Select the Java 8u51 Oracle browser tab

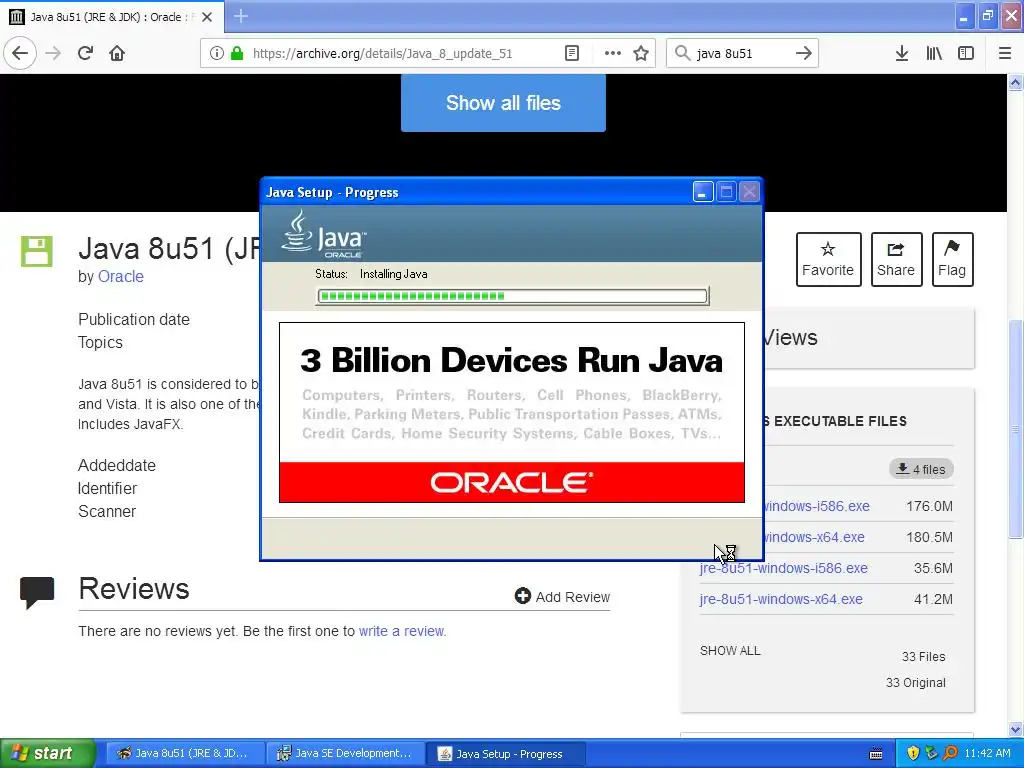(x=111, y=17)
